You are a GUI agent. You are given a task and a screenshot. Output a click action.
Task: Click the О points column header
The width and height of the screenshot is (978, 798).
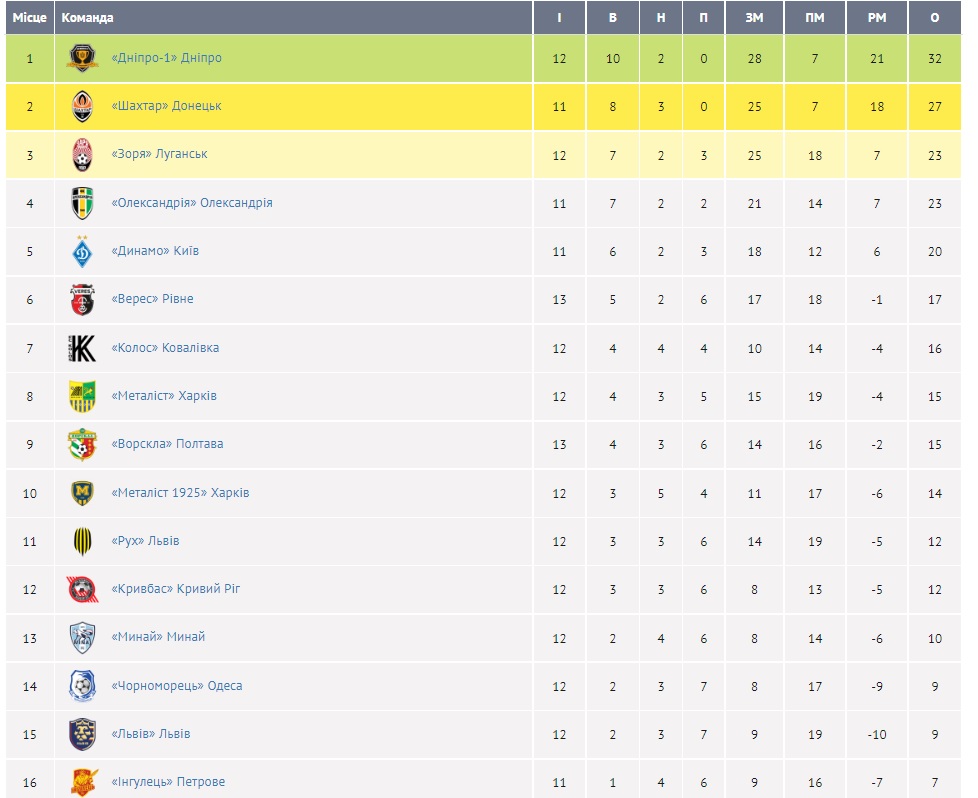pyautogui.click(x=934, y=17)
